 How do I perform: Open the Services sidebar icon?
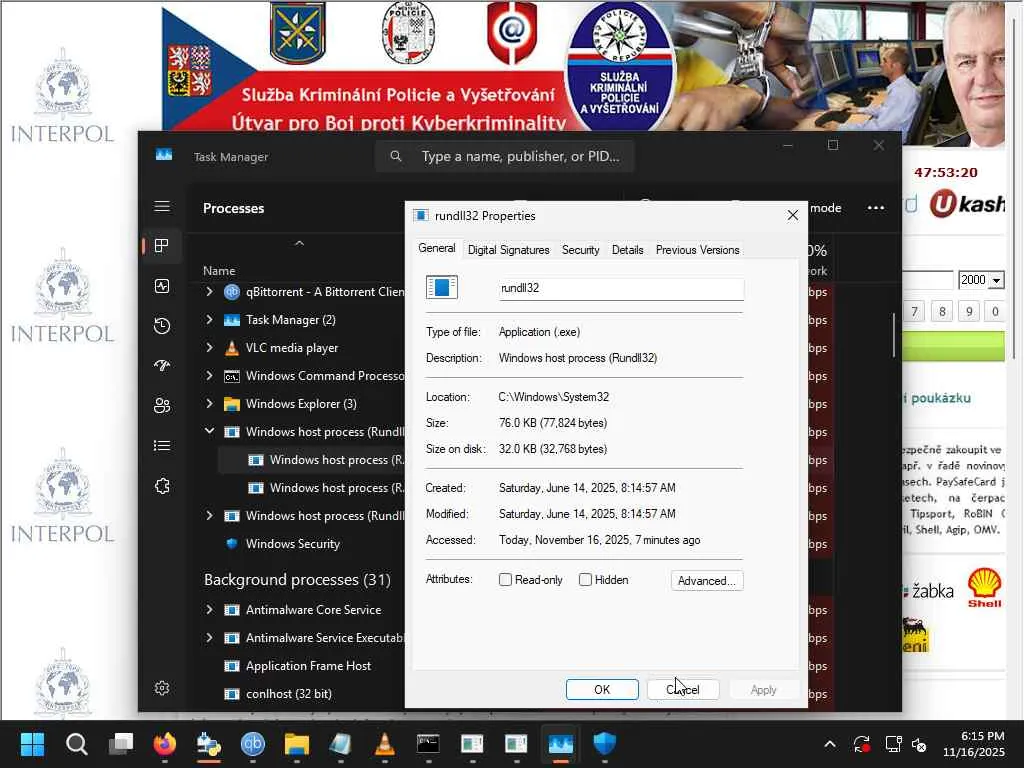pyautogui.click(x=162, y=486)
